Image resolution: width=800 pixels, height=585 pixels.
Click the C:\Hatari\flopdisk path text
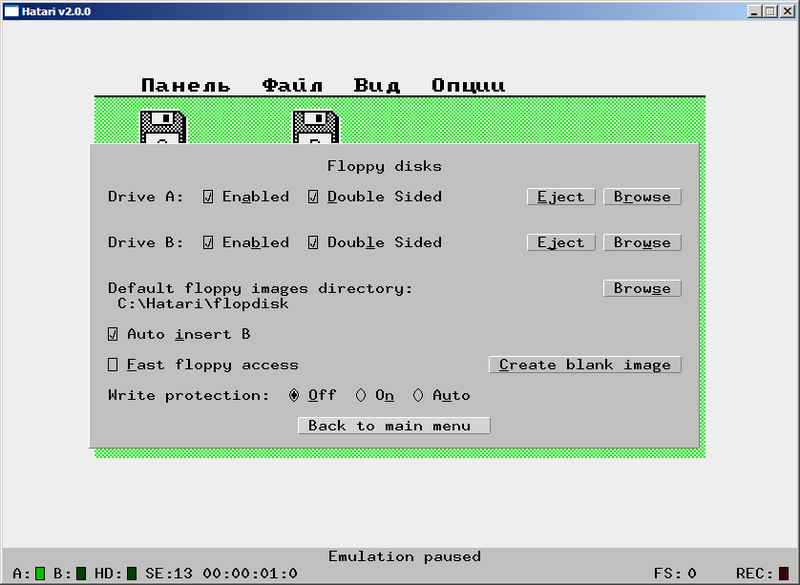(x=203, y=304)
